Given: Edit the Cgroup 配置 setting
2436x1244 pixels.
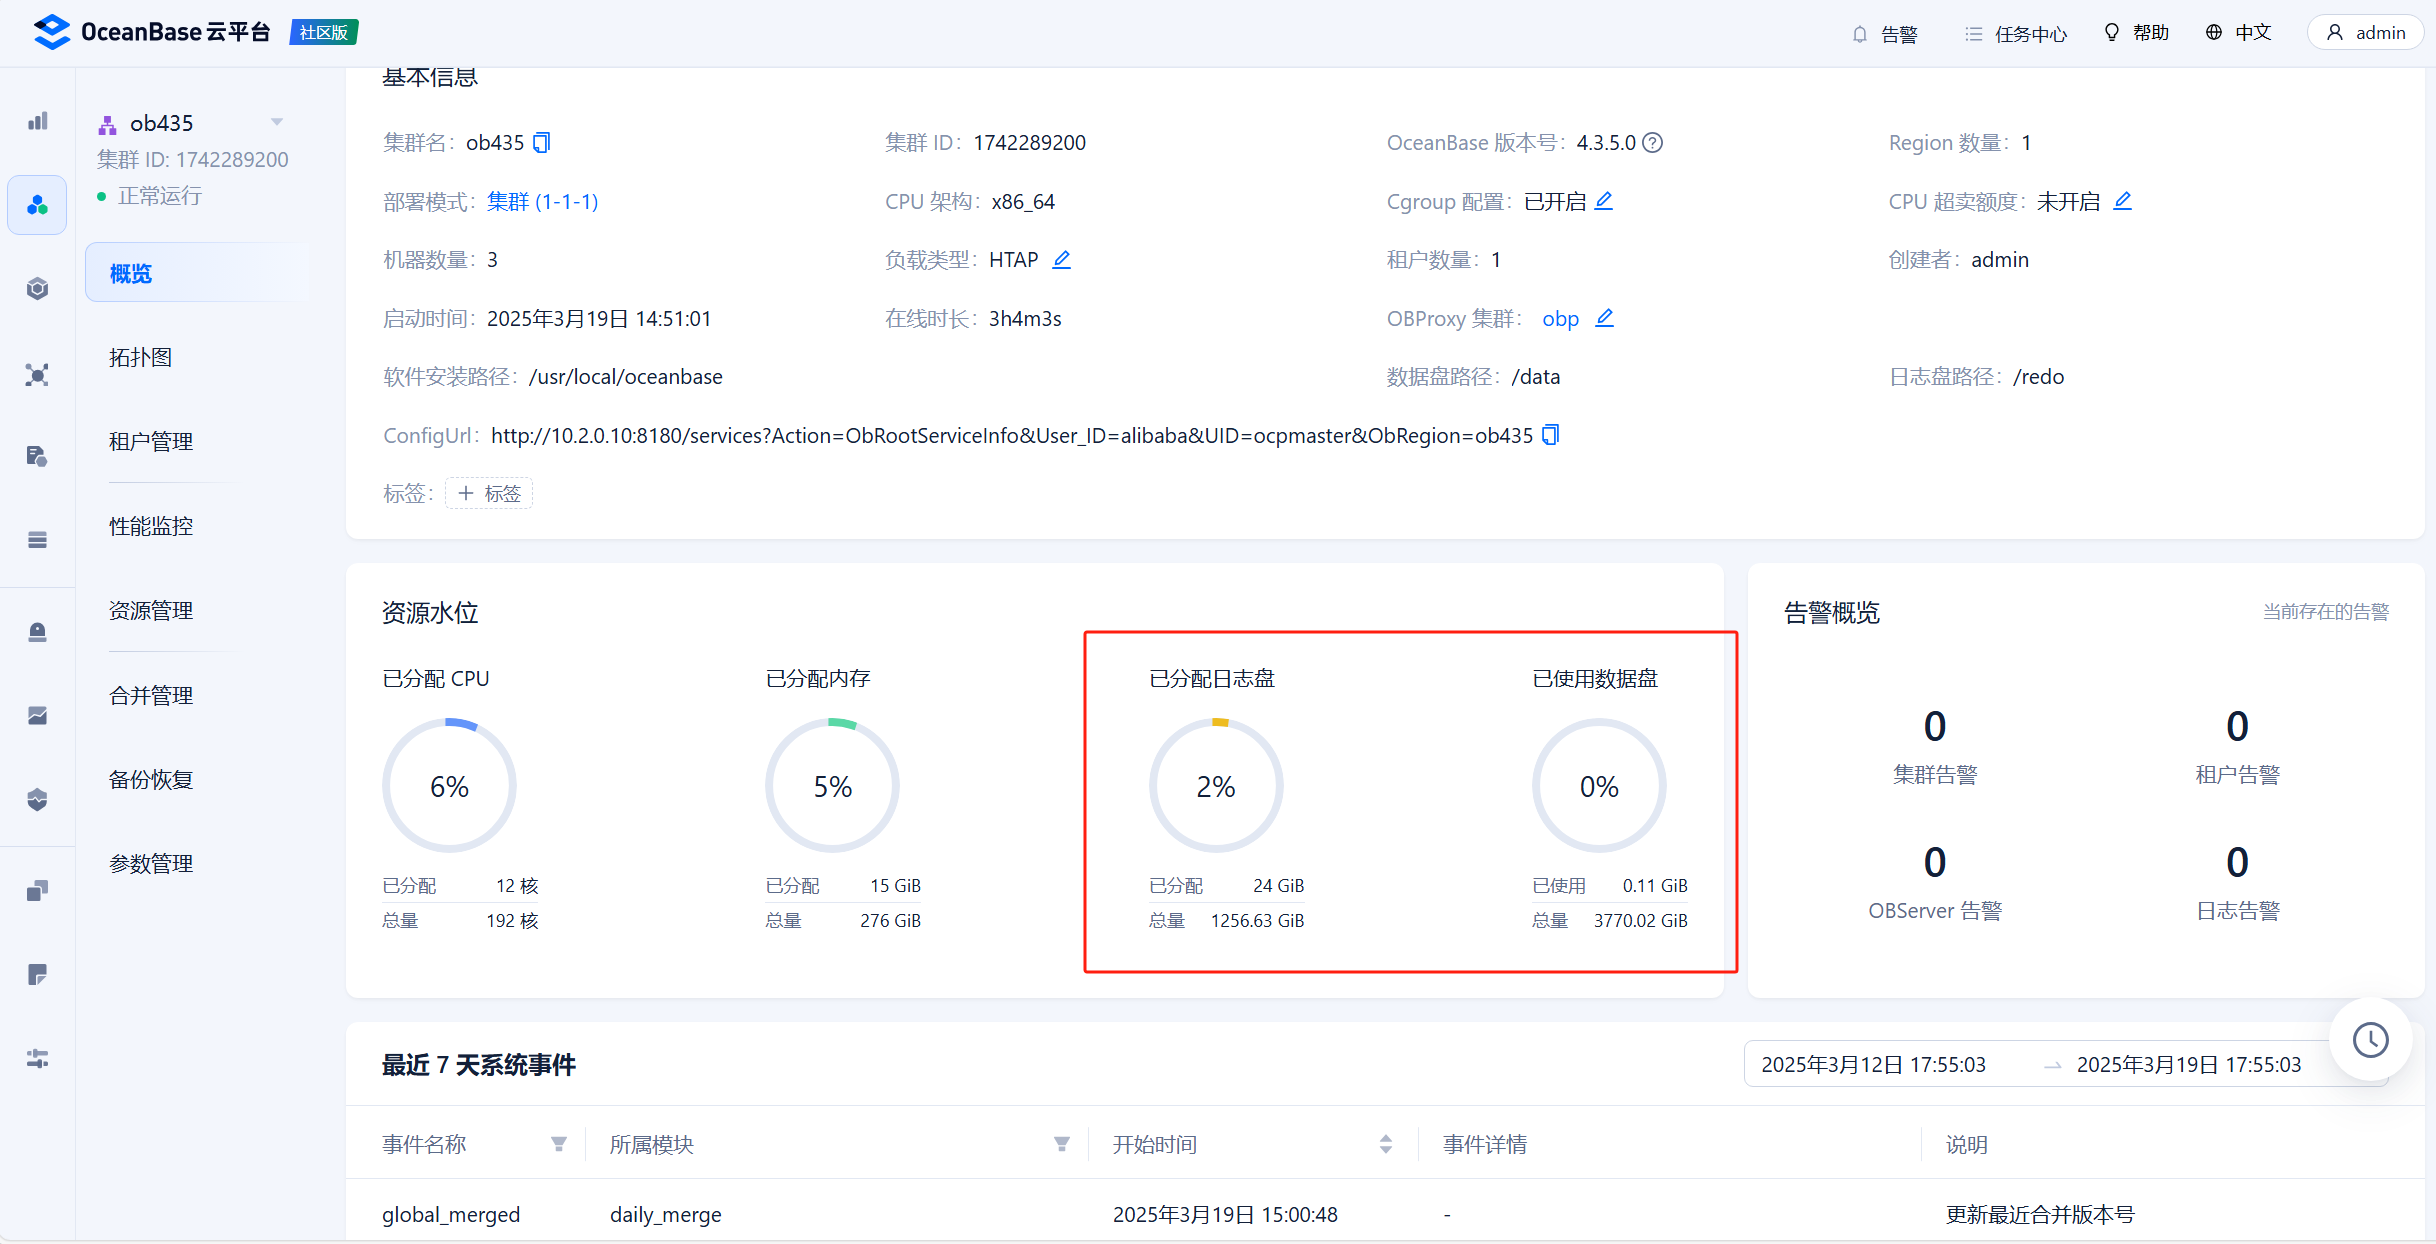Looking at the screenshot, I should [1603, 201].
